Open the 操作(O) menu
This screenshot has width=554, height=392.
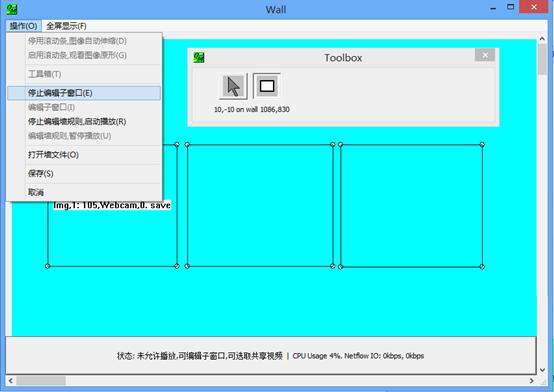pyautogui.click(x=23, y=26)
